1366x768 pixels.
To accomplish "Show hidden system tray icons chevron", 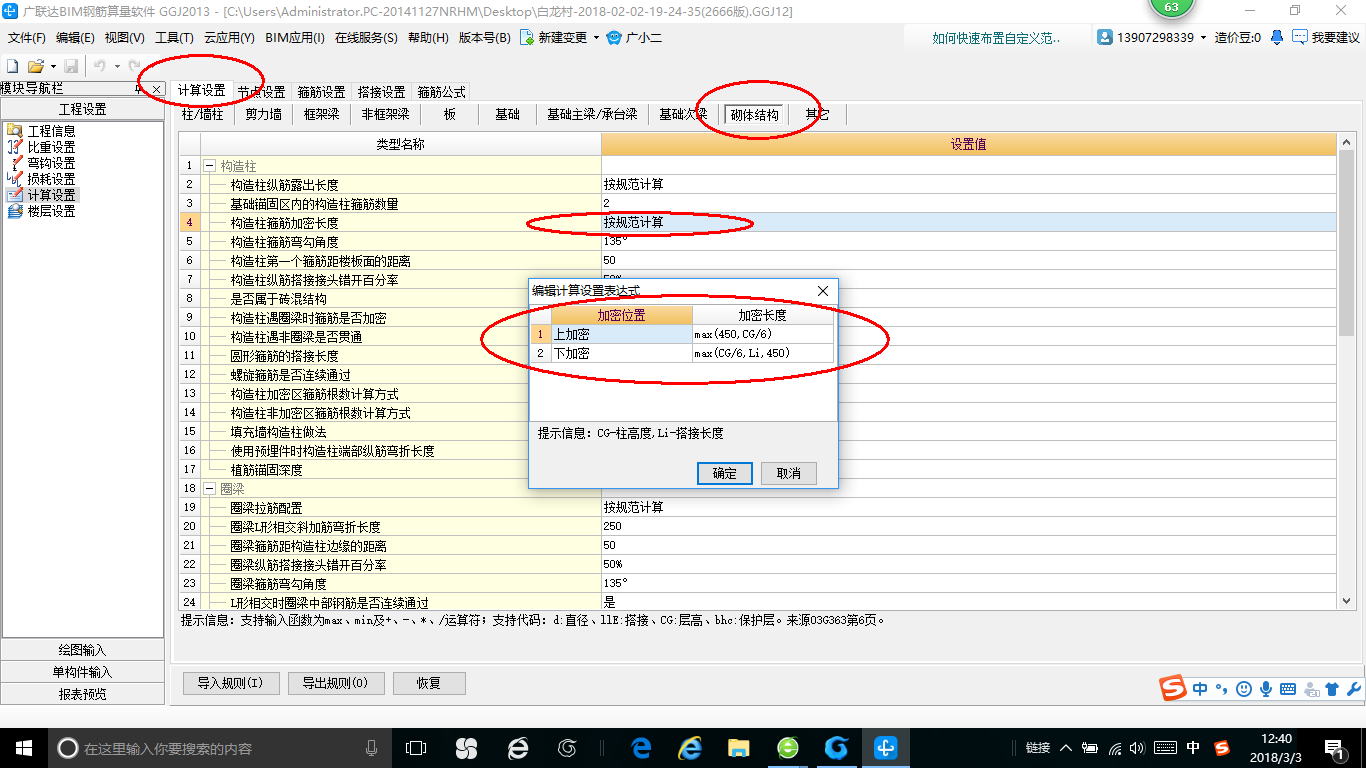I will [1066, 747].
